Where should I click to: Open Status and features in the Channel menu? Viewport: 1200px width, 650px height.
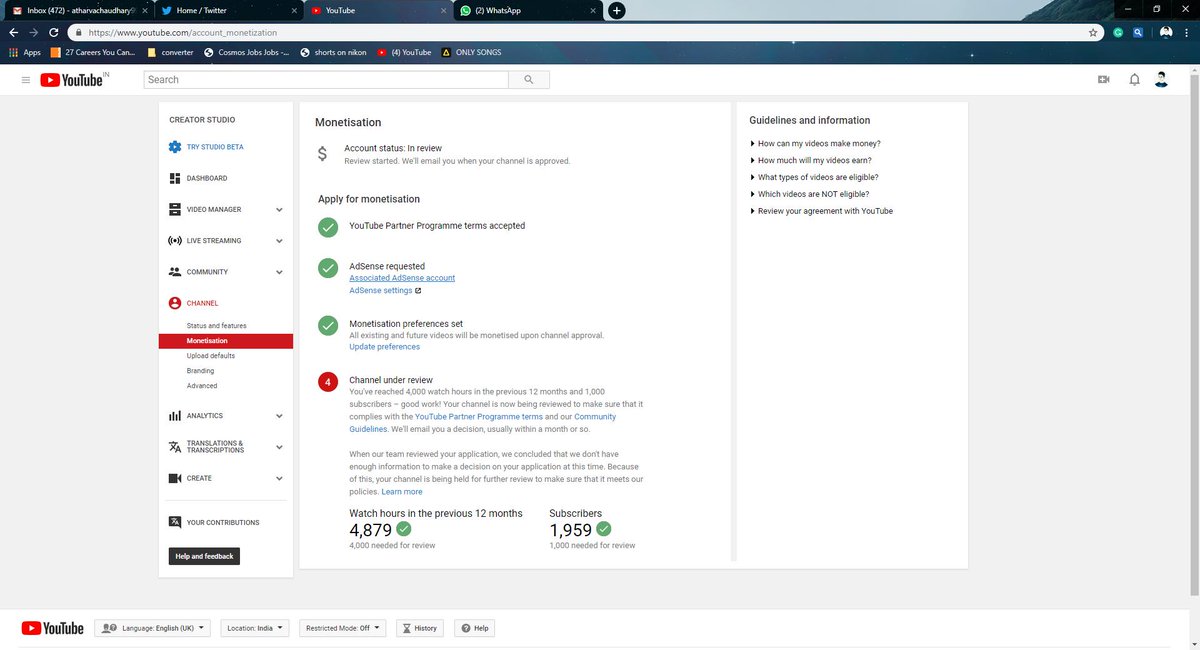click(x=216, y=326)
